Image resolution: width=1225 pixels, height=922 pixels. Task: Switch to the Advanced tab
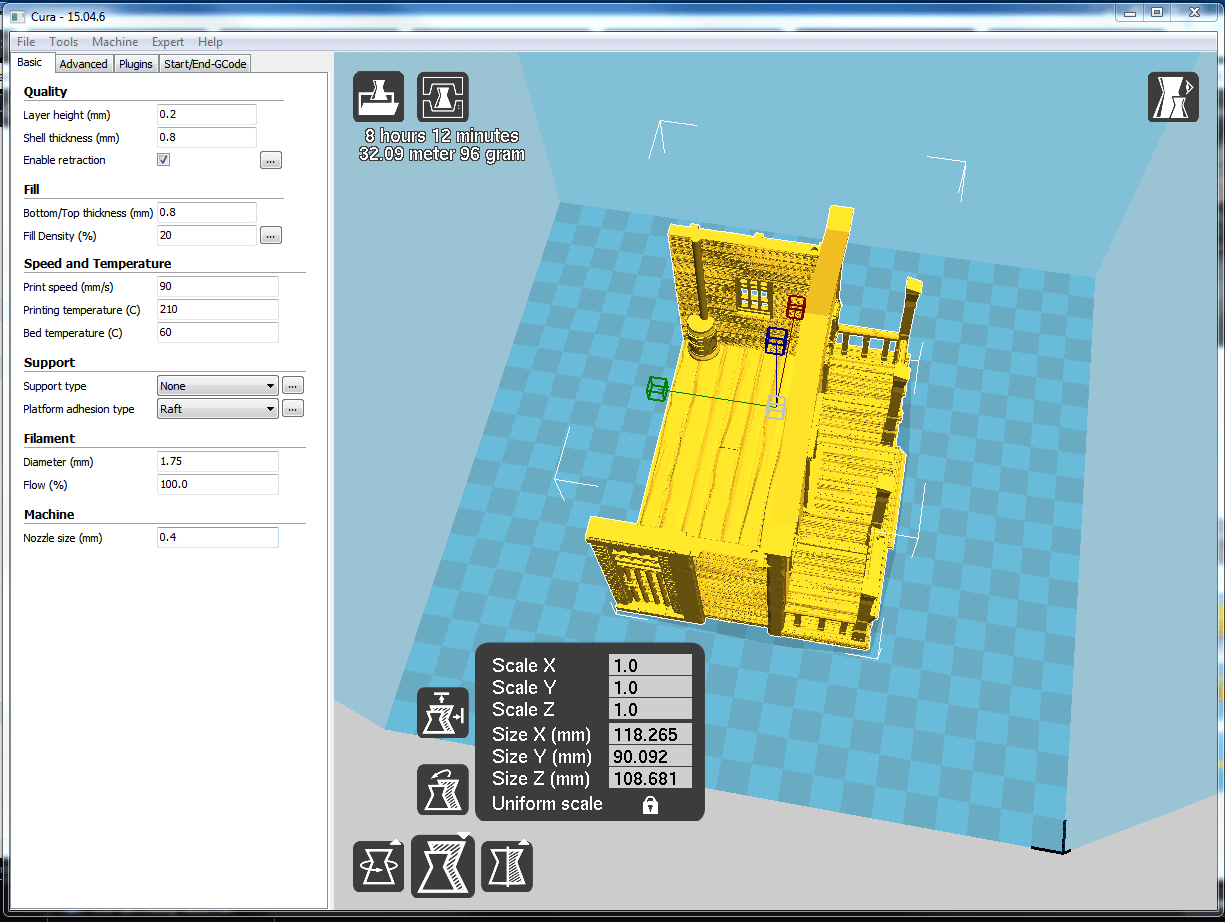84,63
